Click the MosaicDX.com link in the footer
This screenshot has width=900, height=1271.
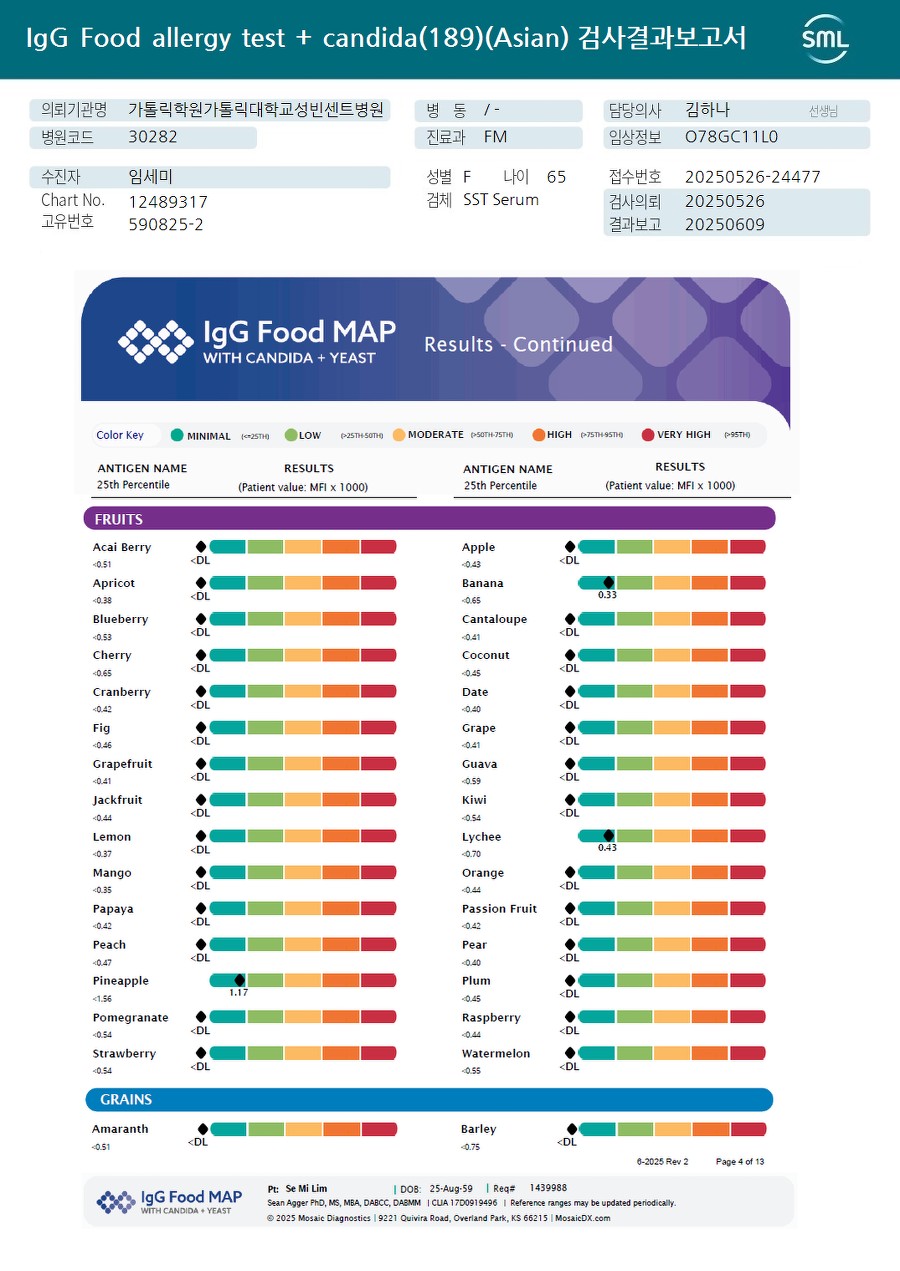tap(582, 1218)
